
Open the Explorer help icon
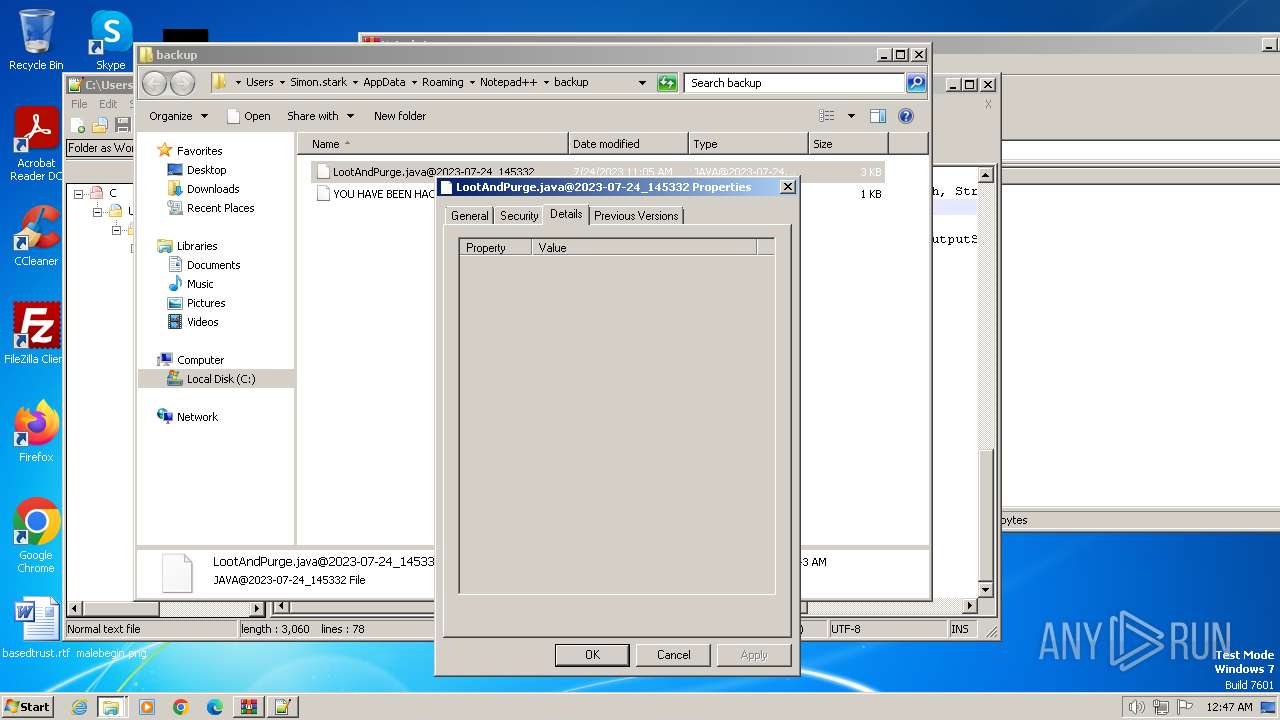point(906,116)
